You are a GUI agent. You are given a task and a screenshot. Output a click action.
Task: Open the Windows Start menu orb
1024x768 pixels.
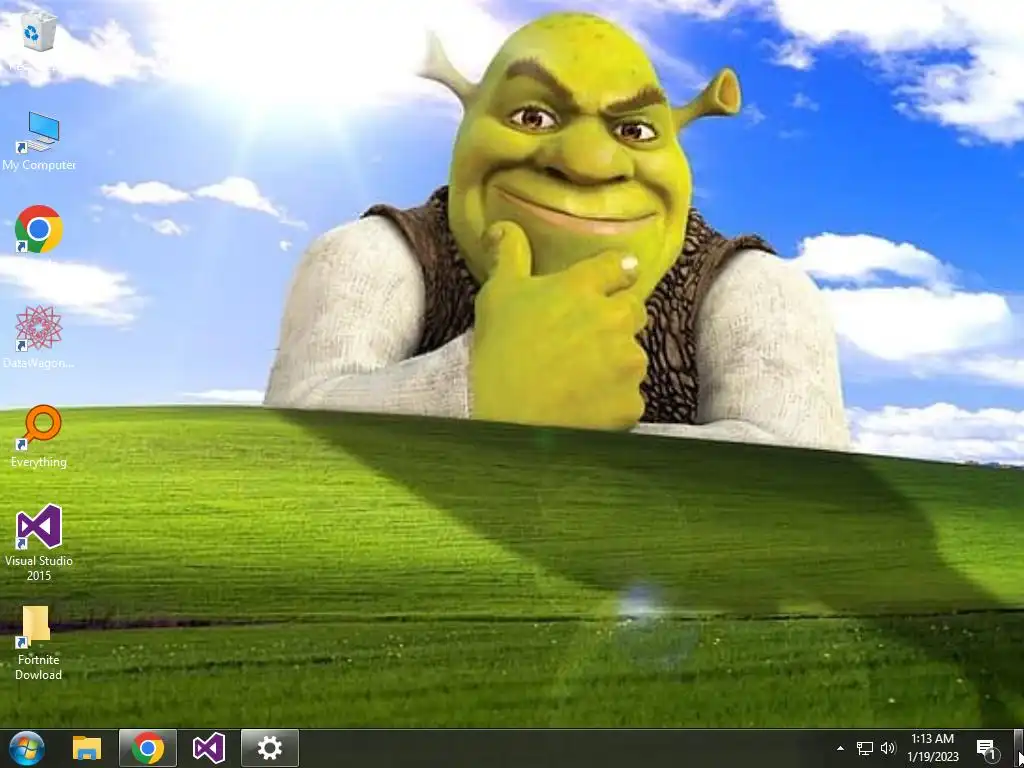[27, 748]
